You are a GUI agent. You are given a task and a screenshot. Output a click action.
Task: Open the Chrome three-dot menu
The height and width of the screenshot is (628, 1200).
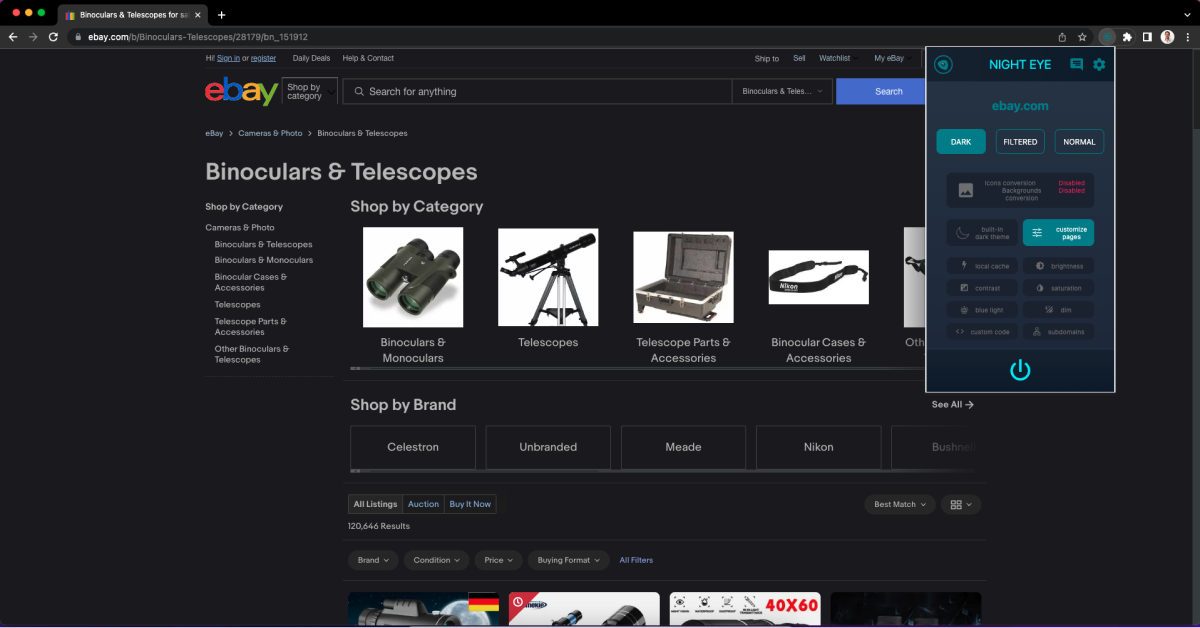pyautogui.click(x=1187, y=37)
